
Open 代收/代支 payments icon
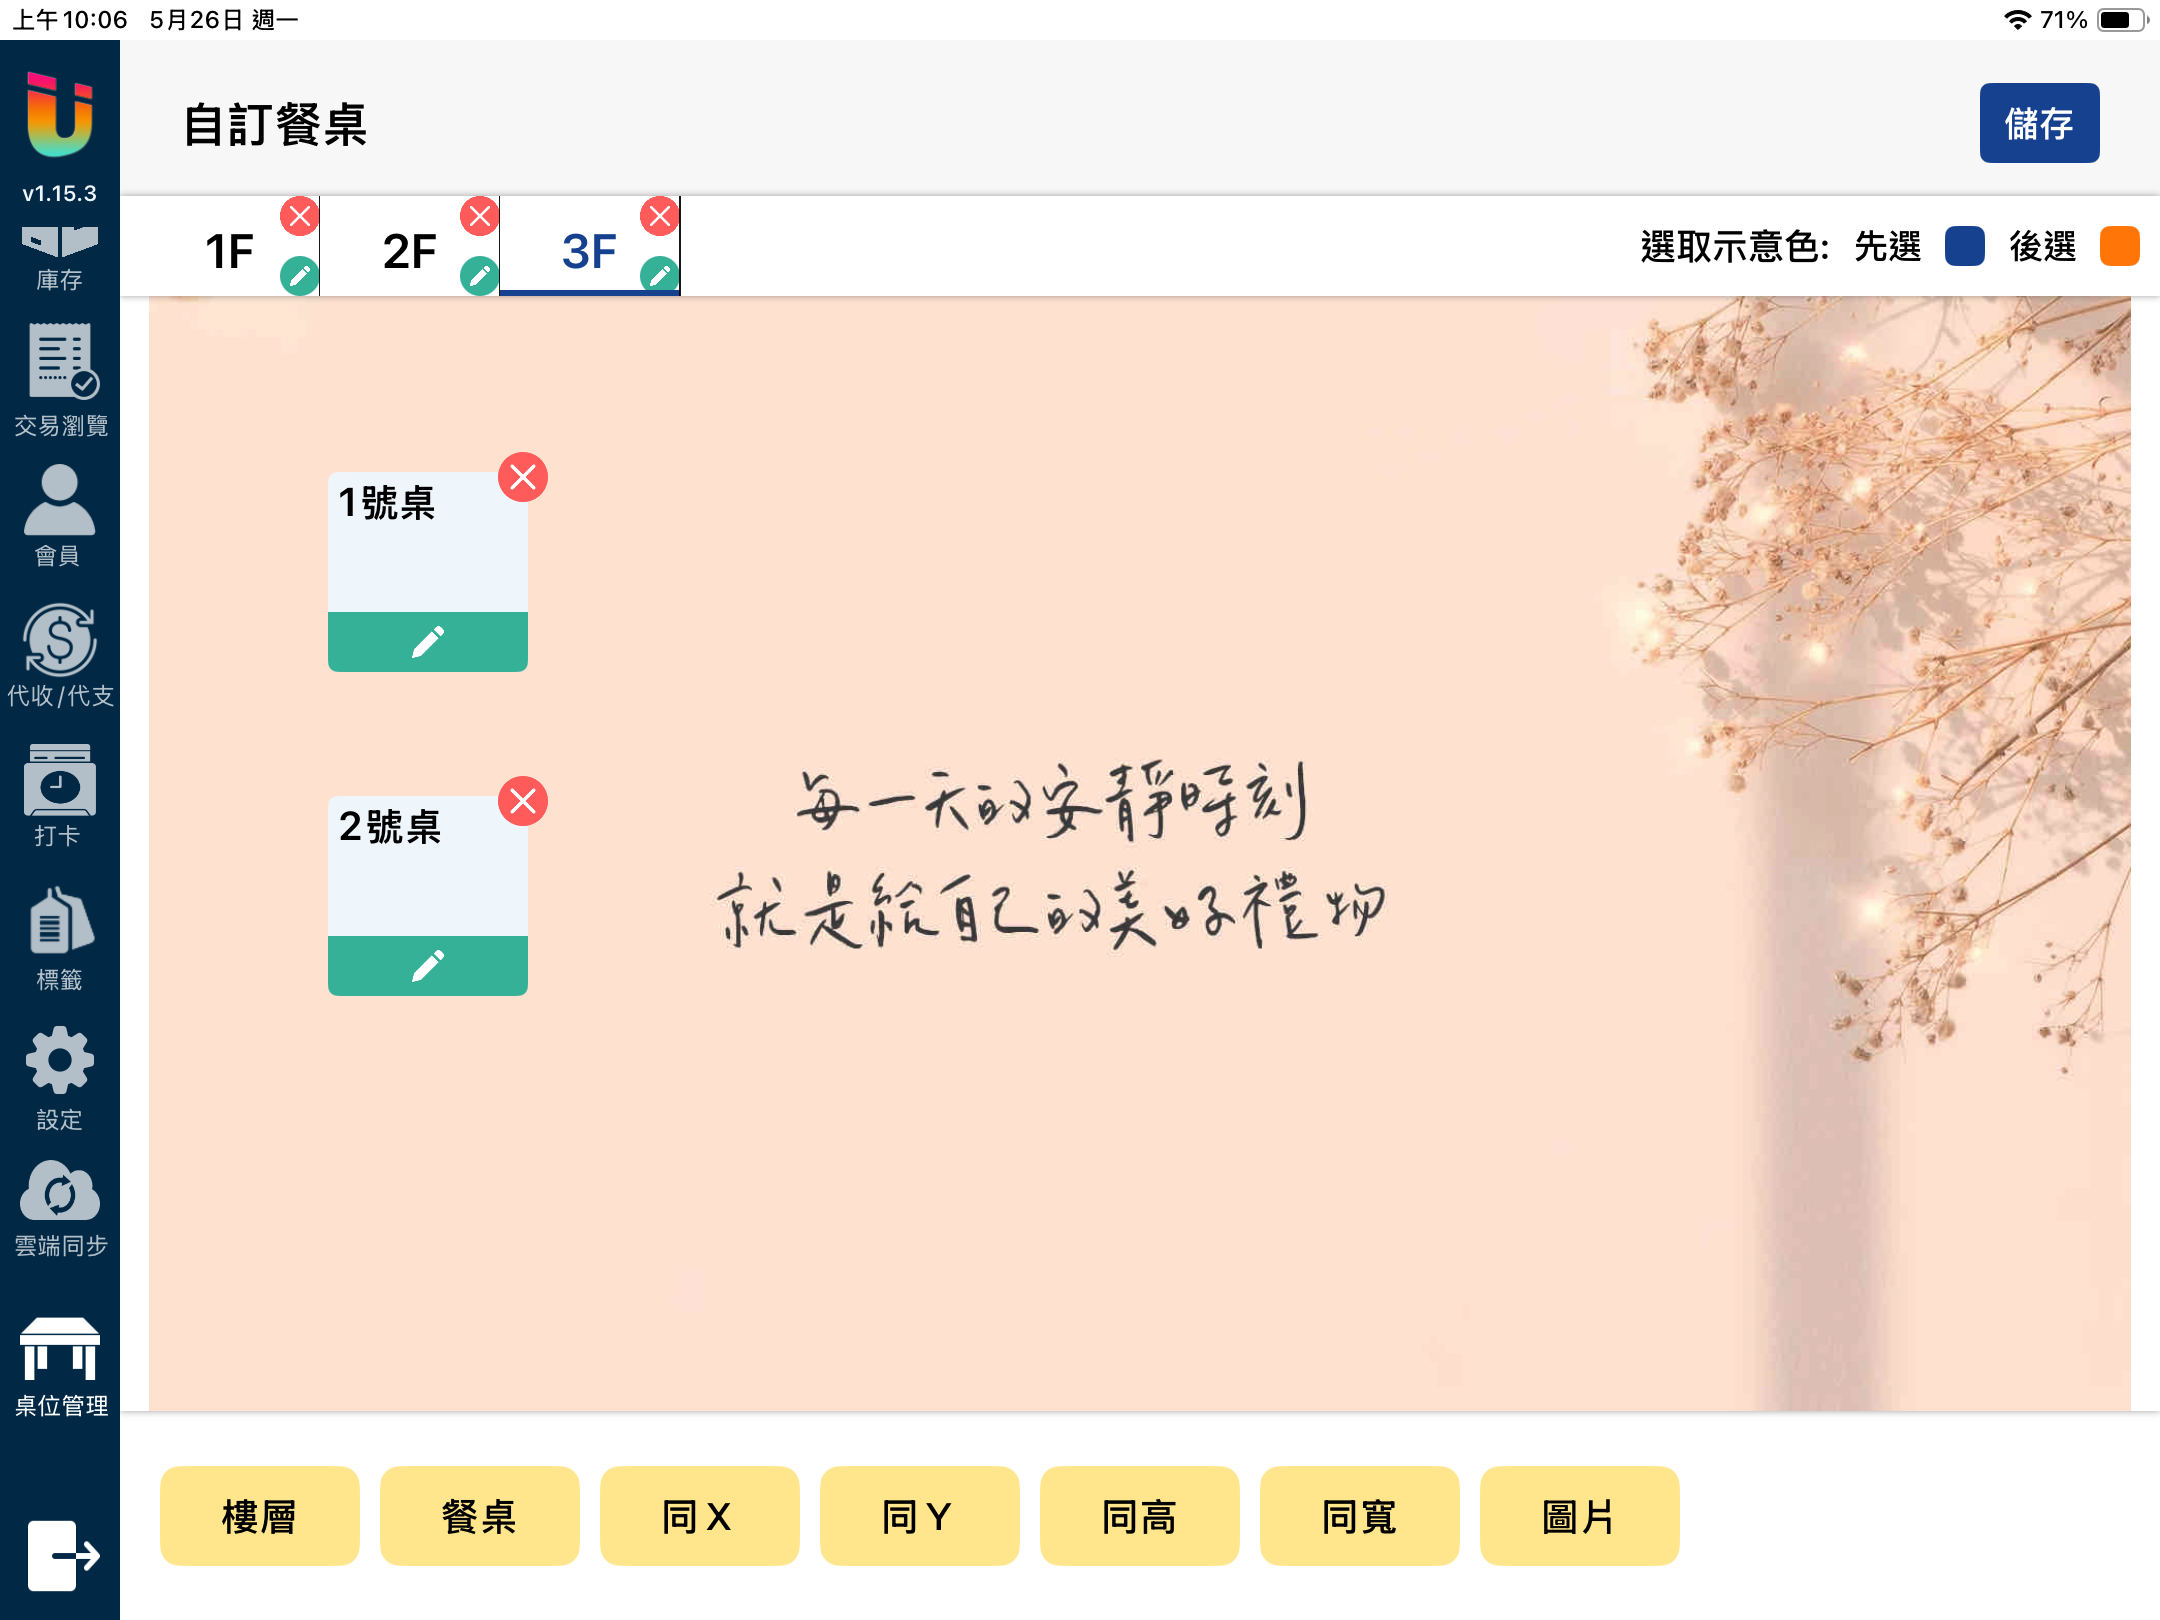60,655
